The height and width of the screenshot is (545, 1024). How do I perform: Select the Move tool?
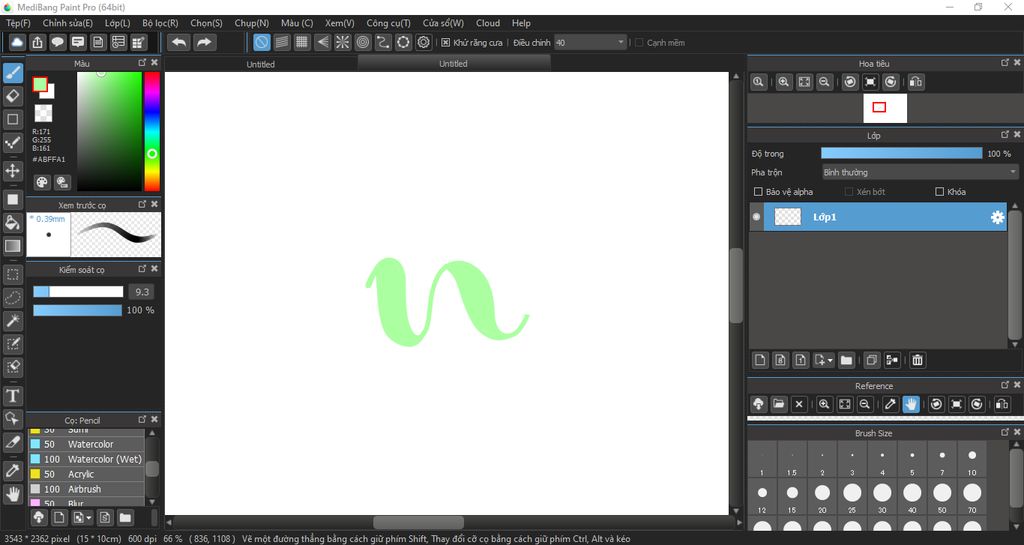(x=12, y=171)
